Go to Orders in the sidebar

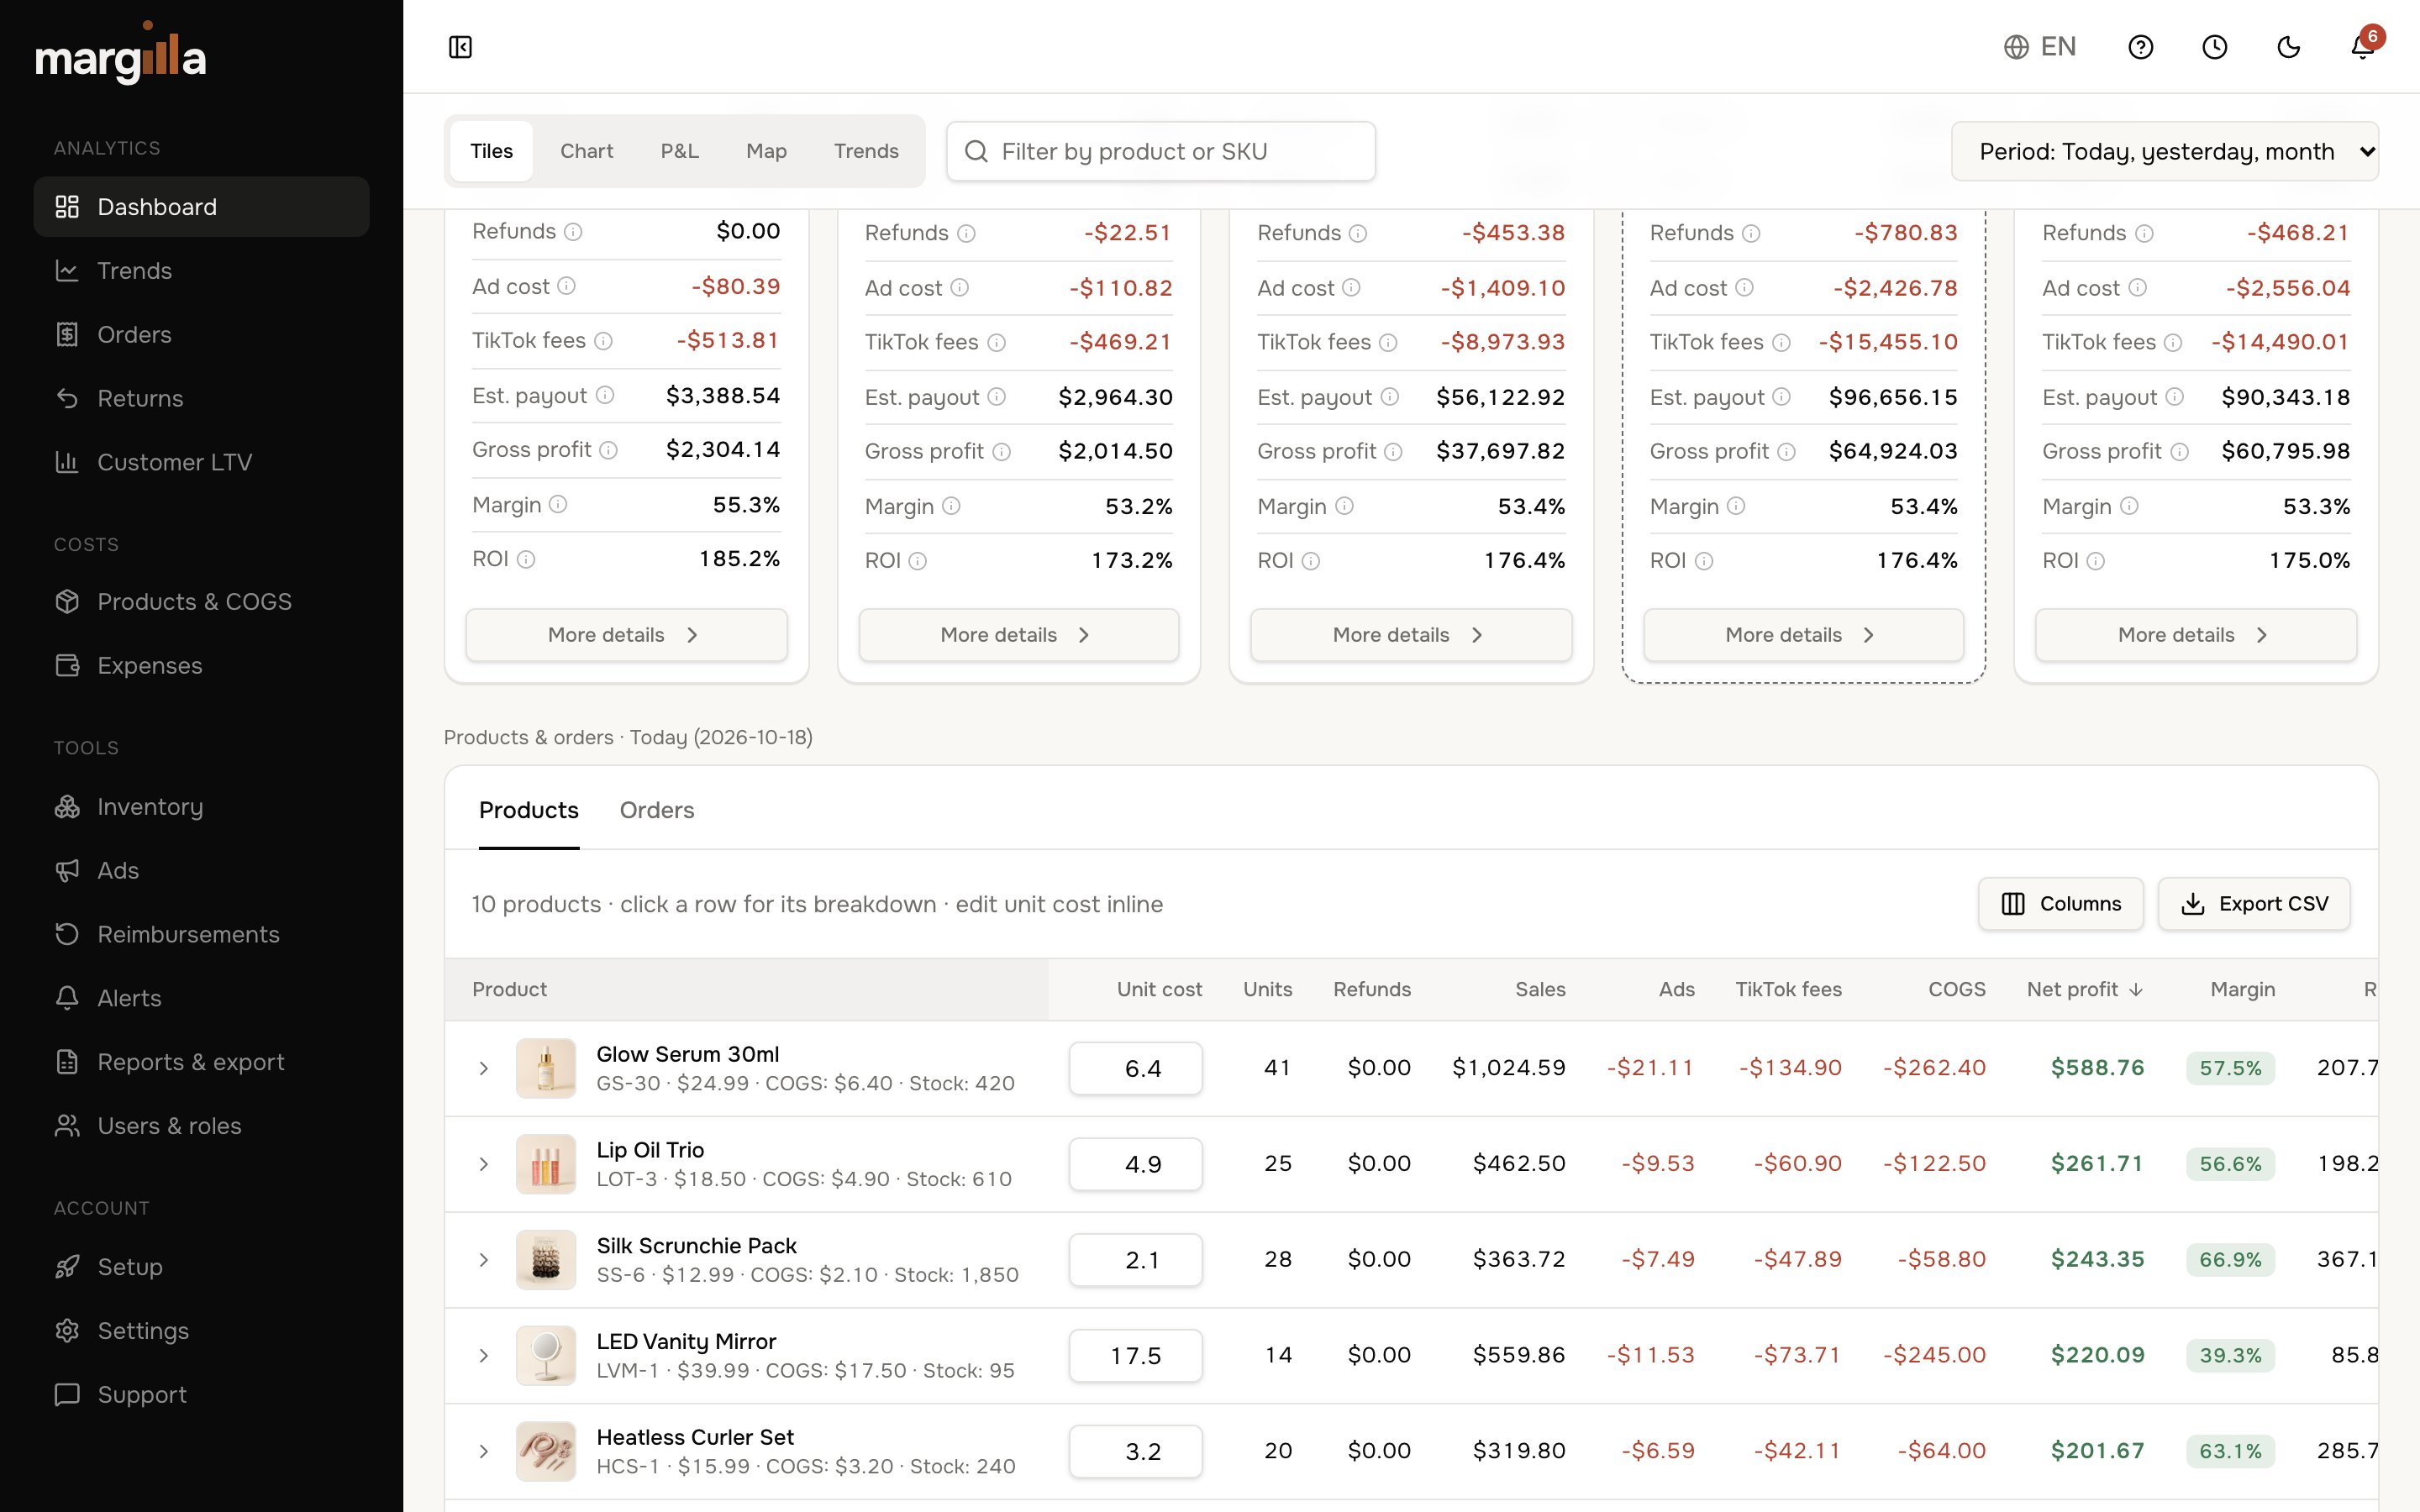201,335
